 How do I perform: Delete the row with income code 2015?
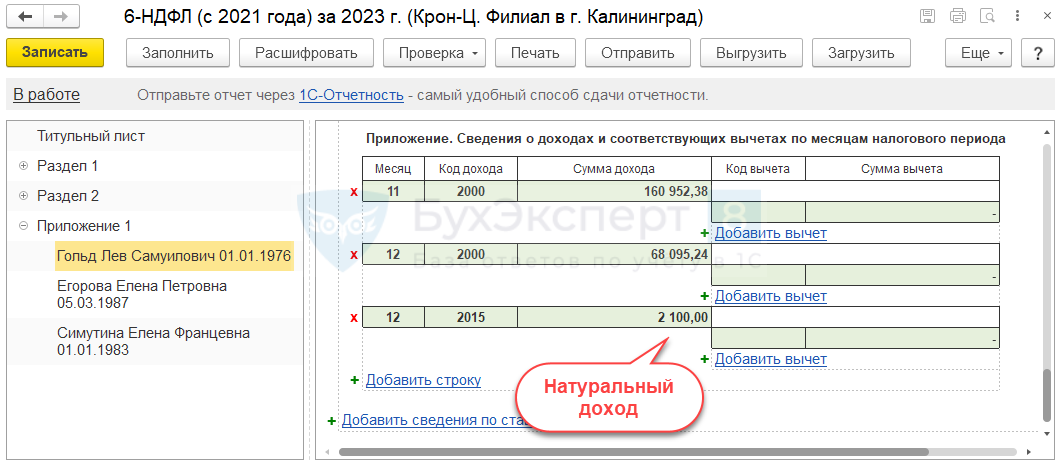[353, 318]
